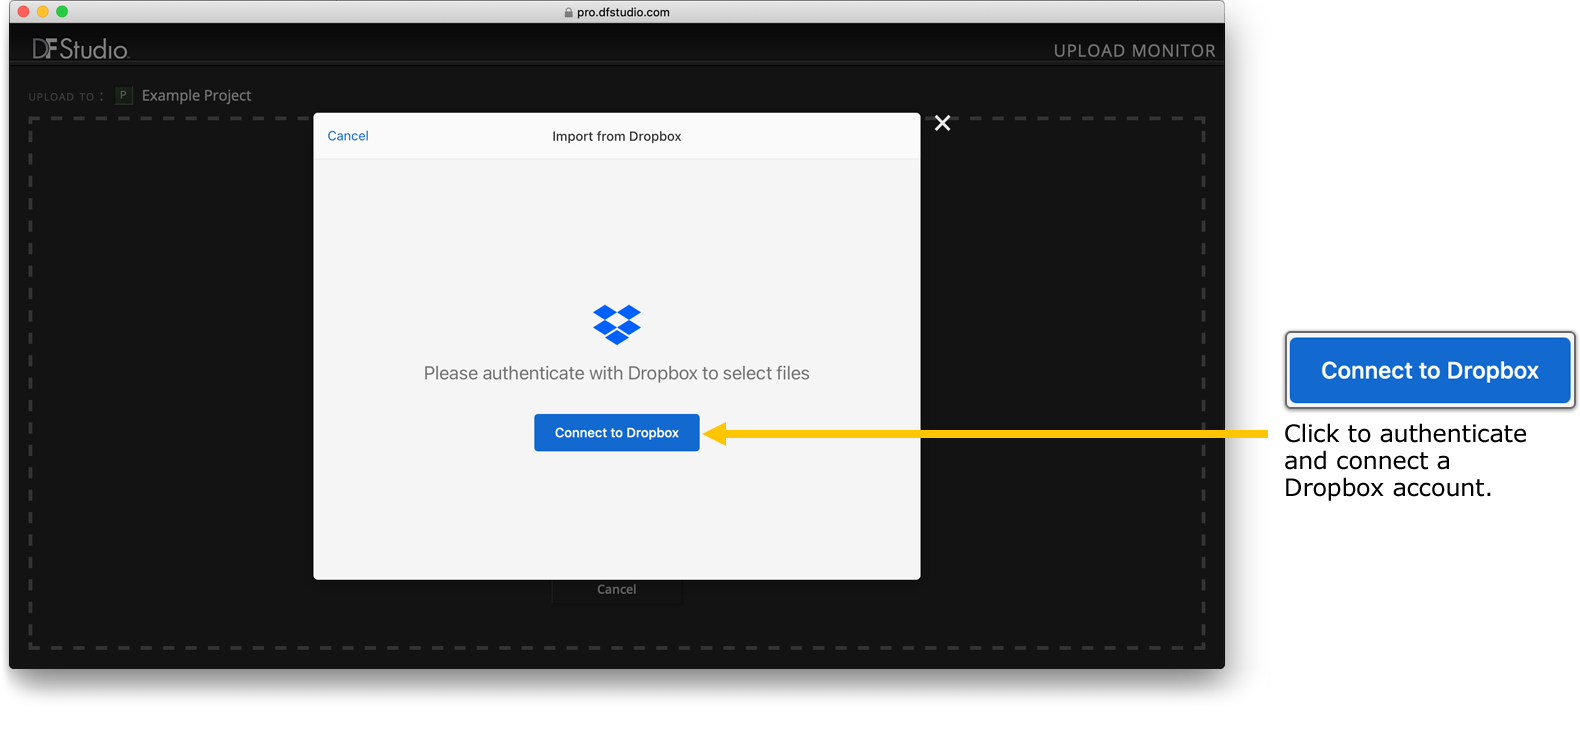Click the yellow minimize window button

[43, 12]
